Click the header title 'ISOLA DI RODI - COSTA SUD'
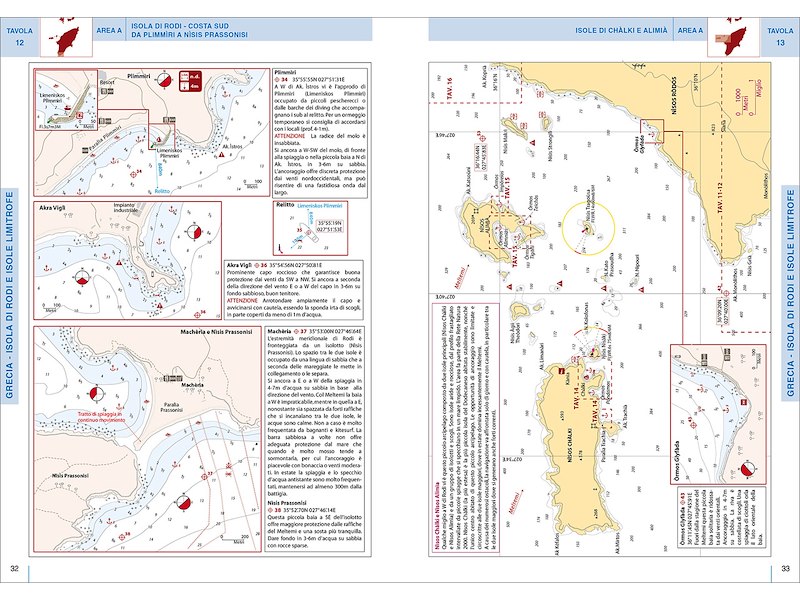The height and width of the screenshot is (600, 800). click(180, 26)
